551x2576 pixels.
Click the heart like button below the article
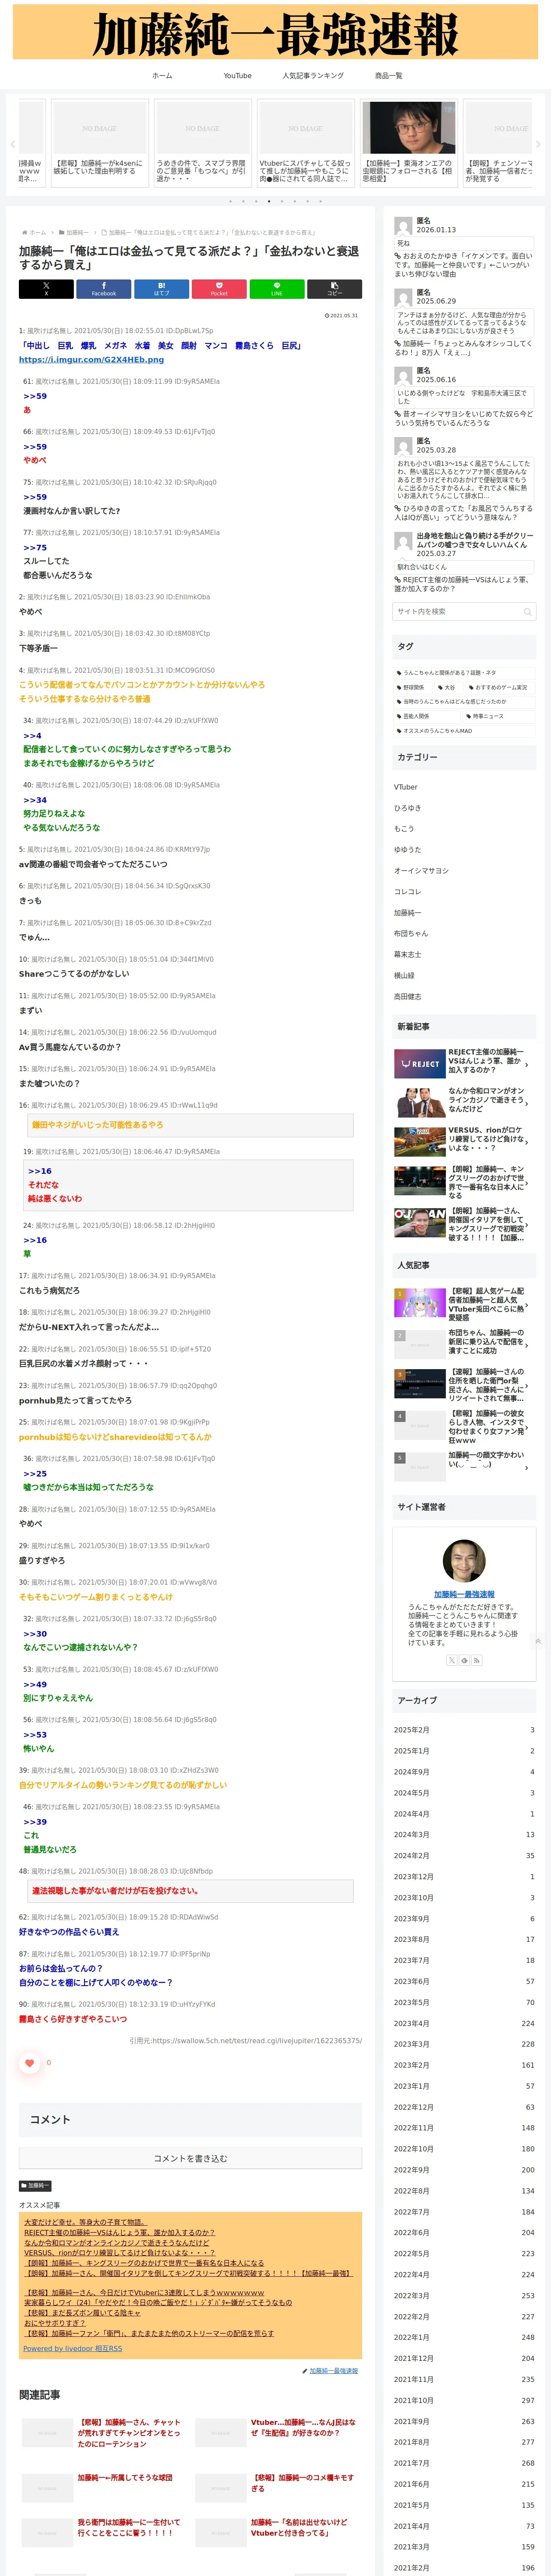(29, 2062)
